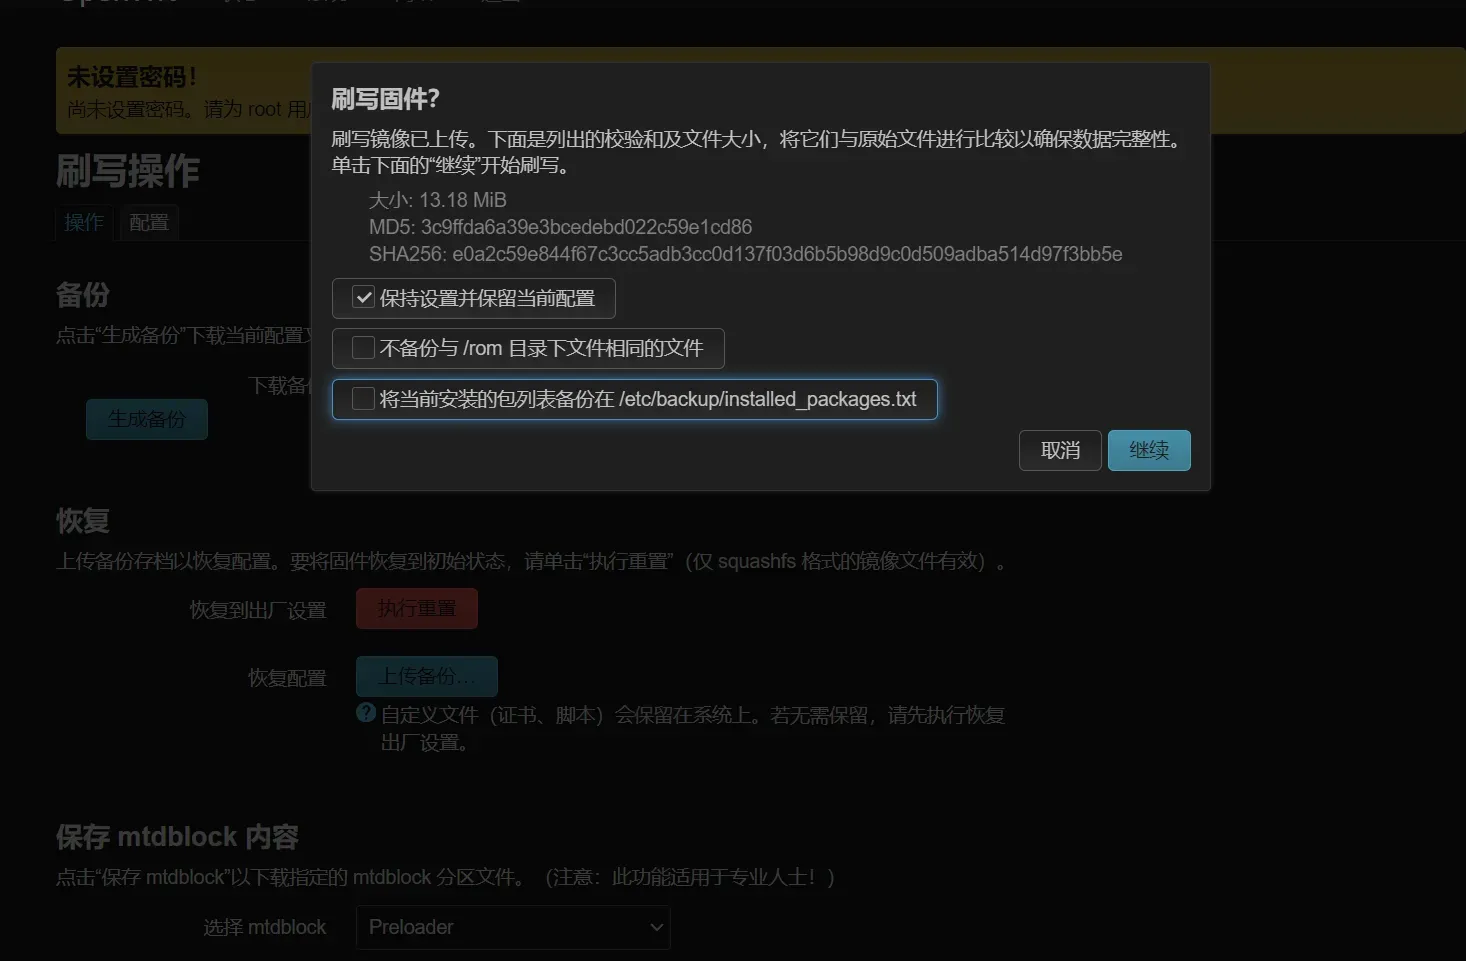
Task: Click the 未设置密码! warning title
Action: [132, 76]
